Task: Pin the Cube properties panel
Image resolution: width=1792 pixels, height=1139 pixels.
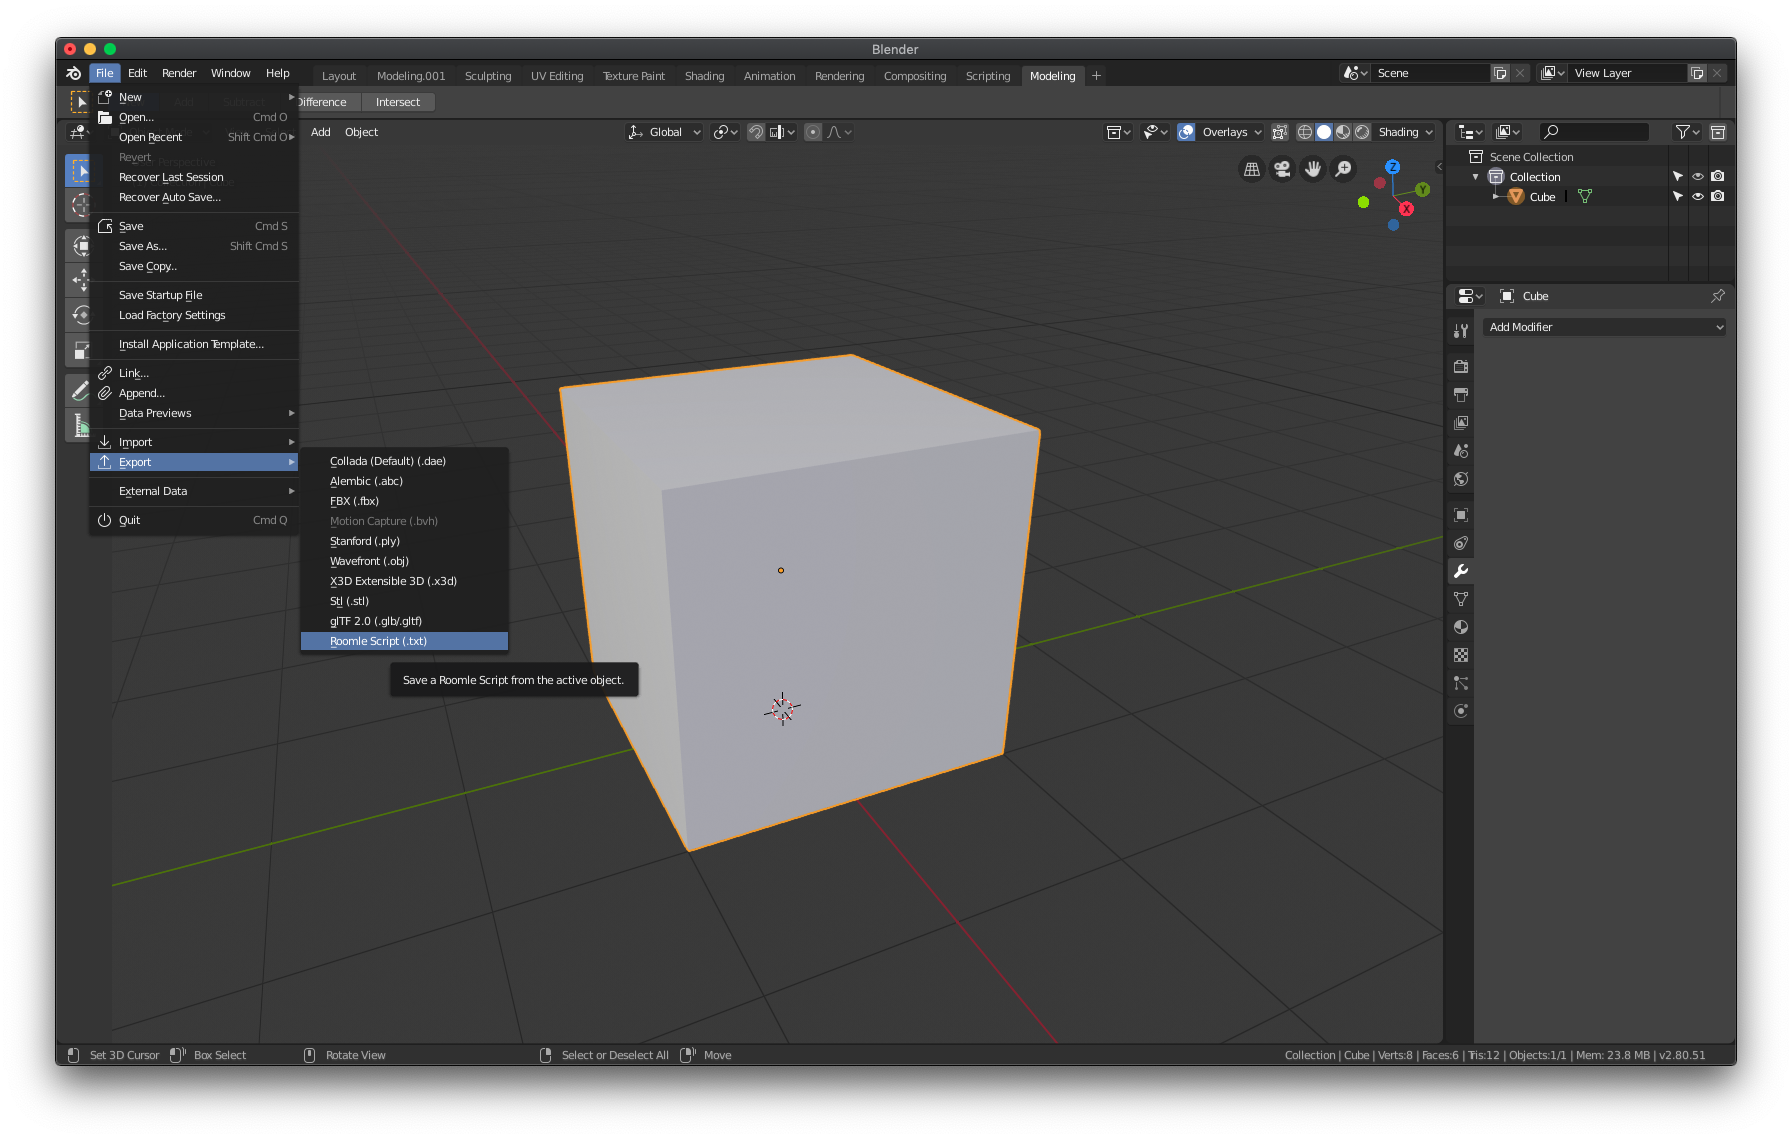Action: [x=1717, y=296]
